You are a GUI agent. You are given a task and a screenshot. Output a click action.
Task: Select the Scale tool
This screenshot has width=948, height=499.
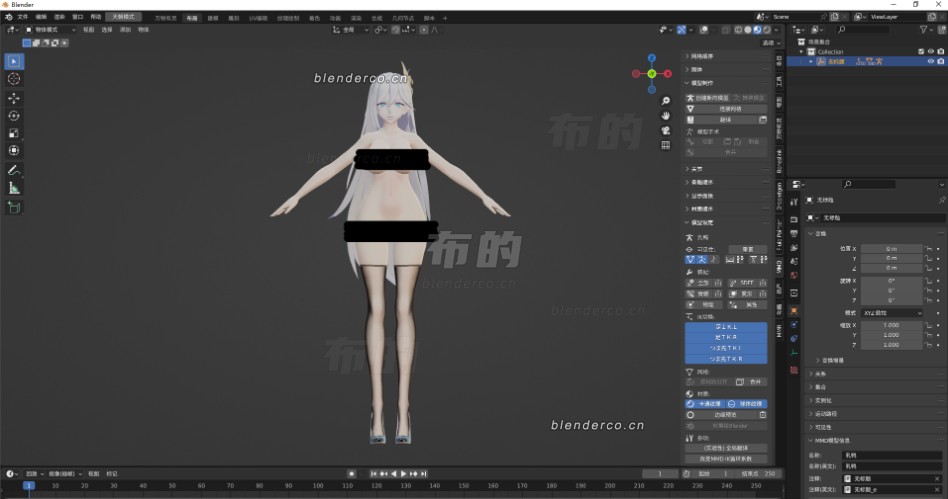point(14,133)
